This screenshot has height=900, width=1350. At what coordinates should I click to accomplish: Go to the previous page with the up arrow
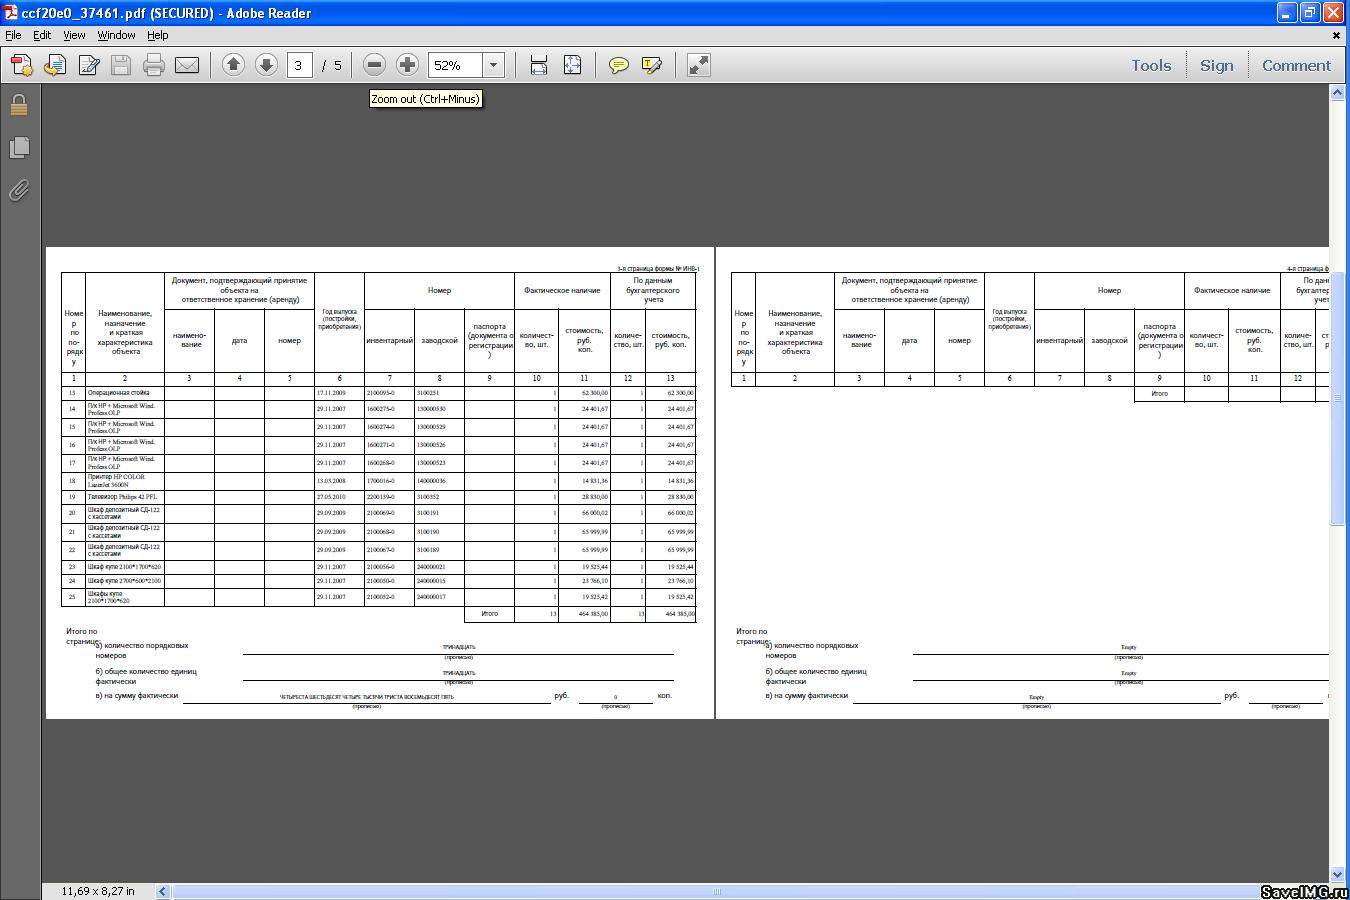click(x=233, y=65)
